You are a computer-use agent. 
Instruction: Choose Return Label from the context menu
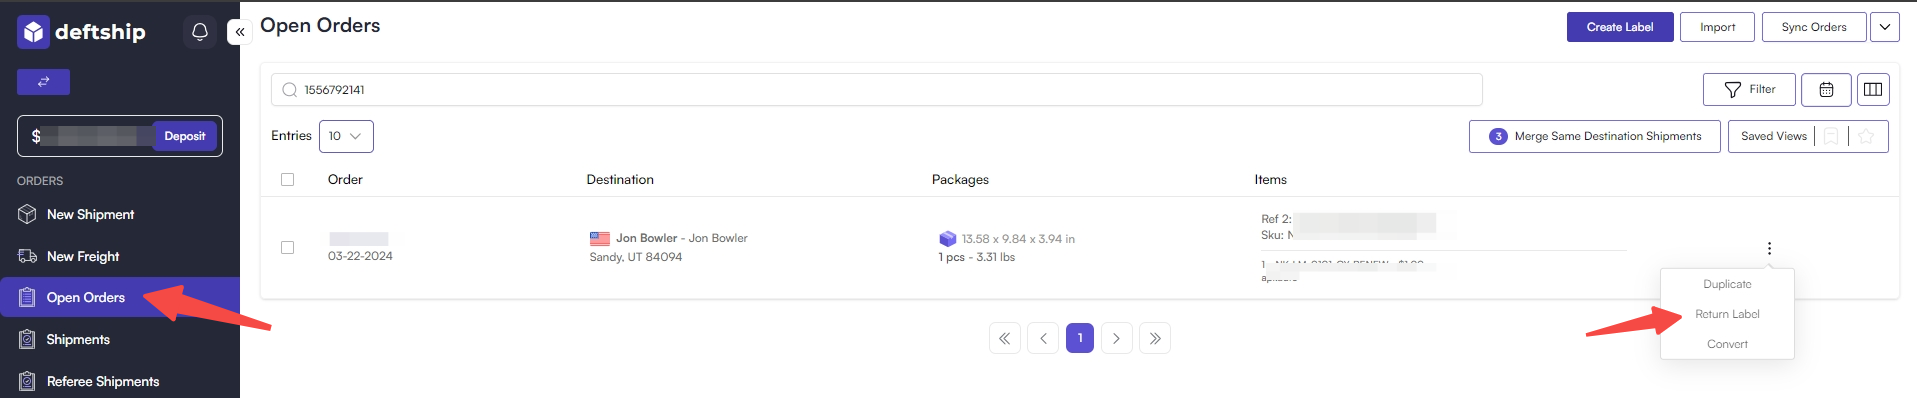[1727, 314]
